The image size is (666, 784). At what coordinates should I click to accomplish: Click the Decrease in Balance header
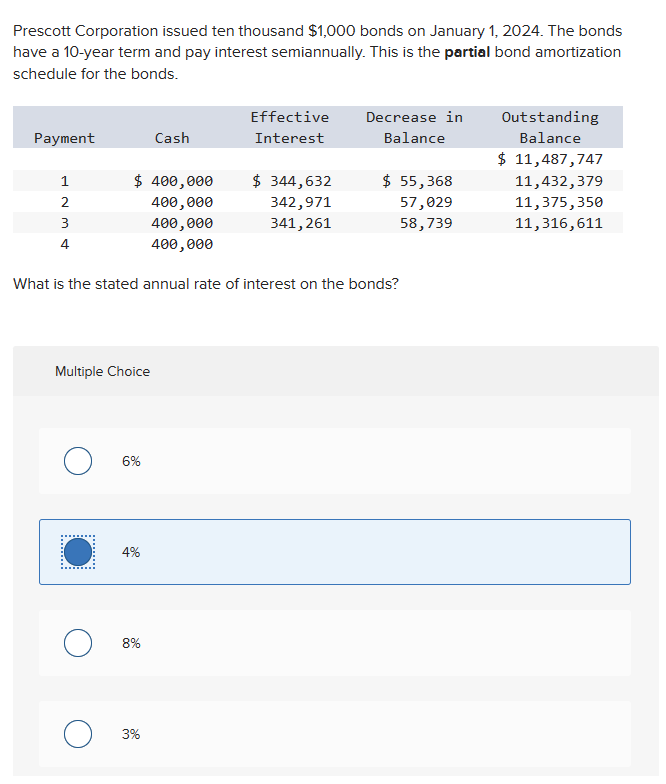(414, 128)
